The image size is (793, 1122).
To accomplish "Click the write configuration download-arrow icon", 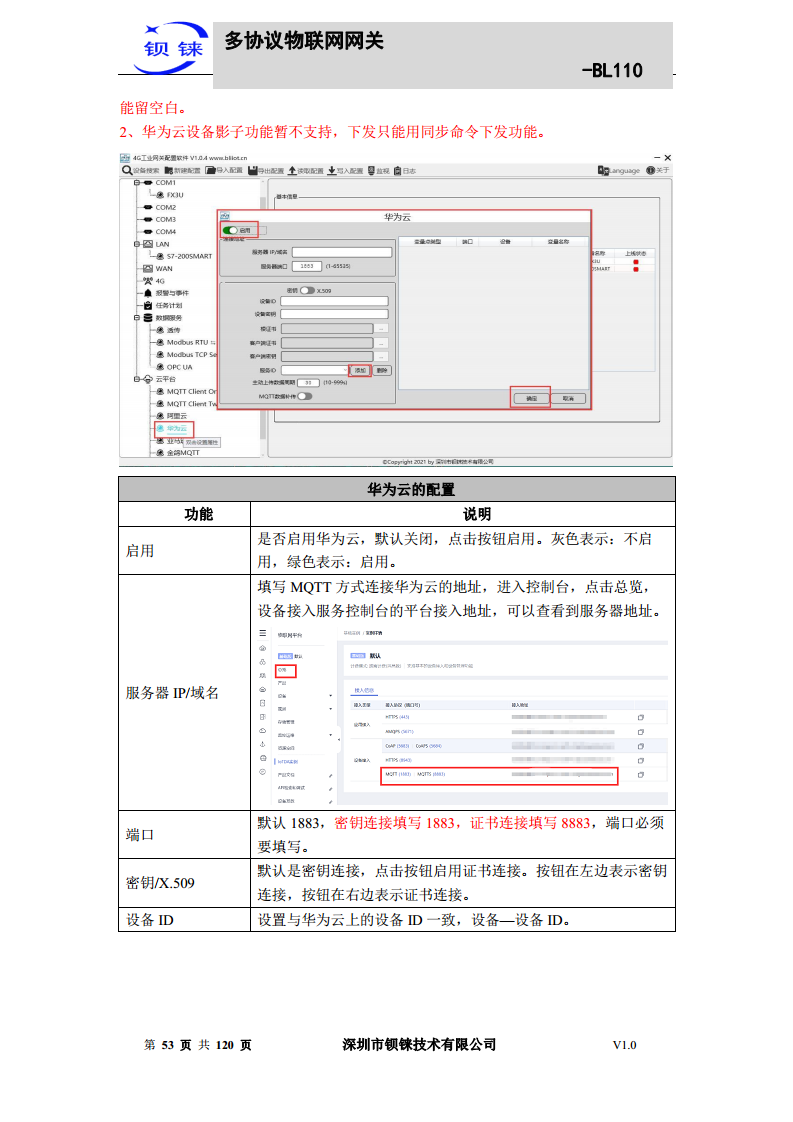I will [331, 170].
